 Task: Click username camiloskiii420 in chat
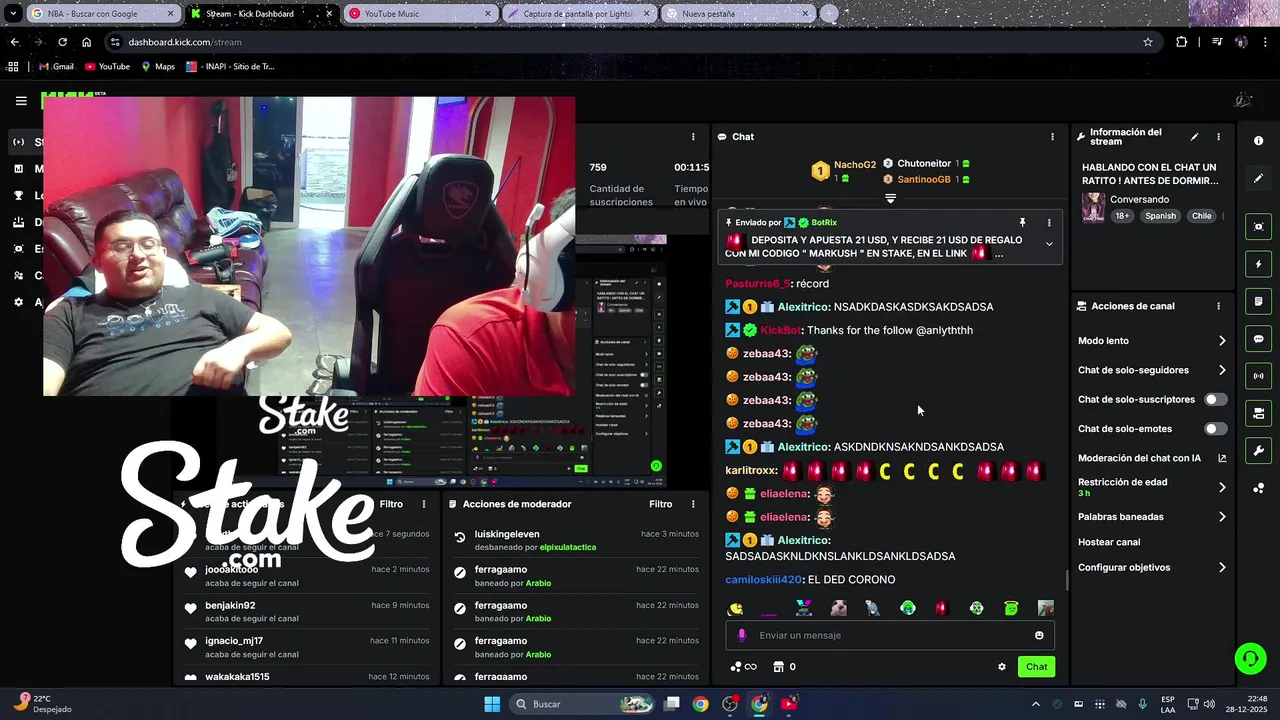point(763,580)
